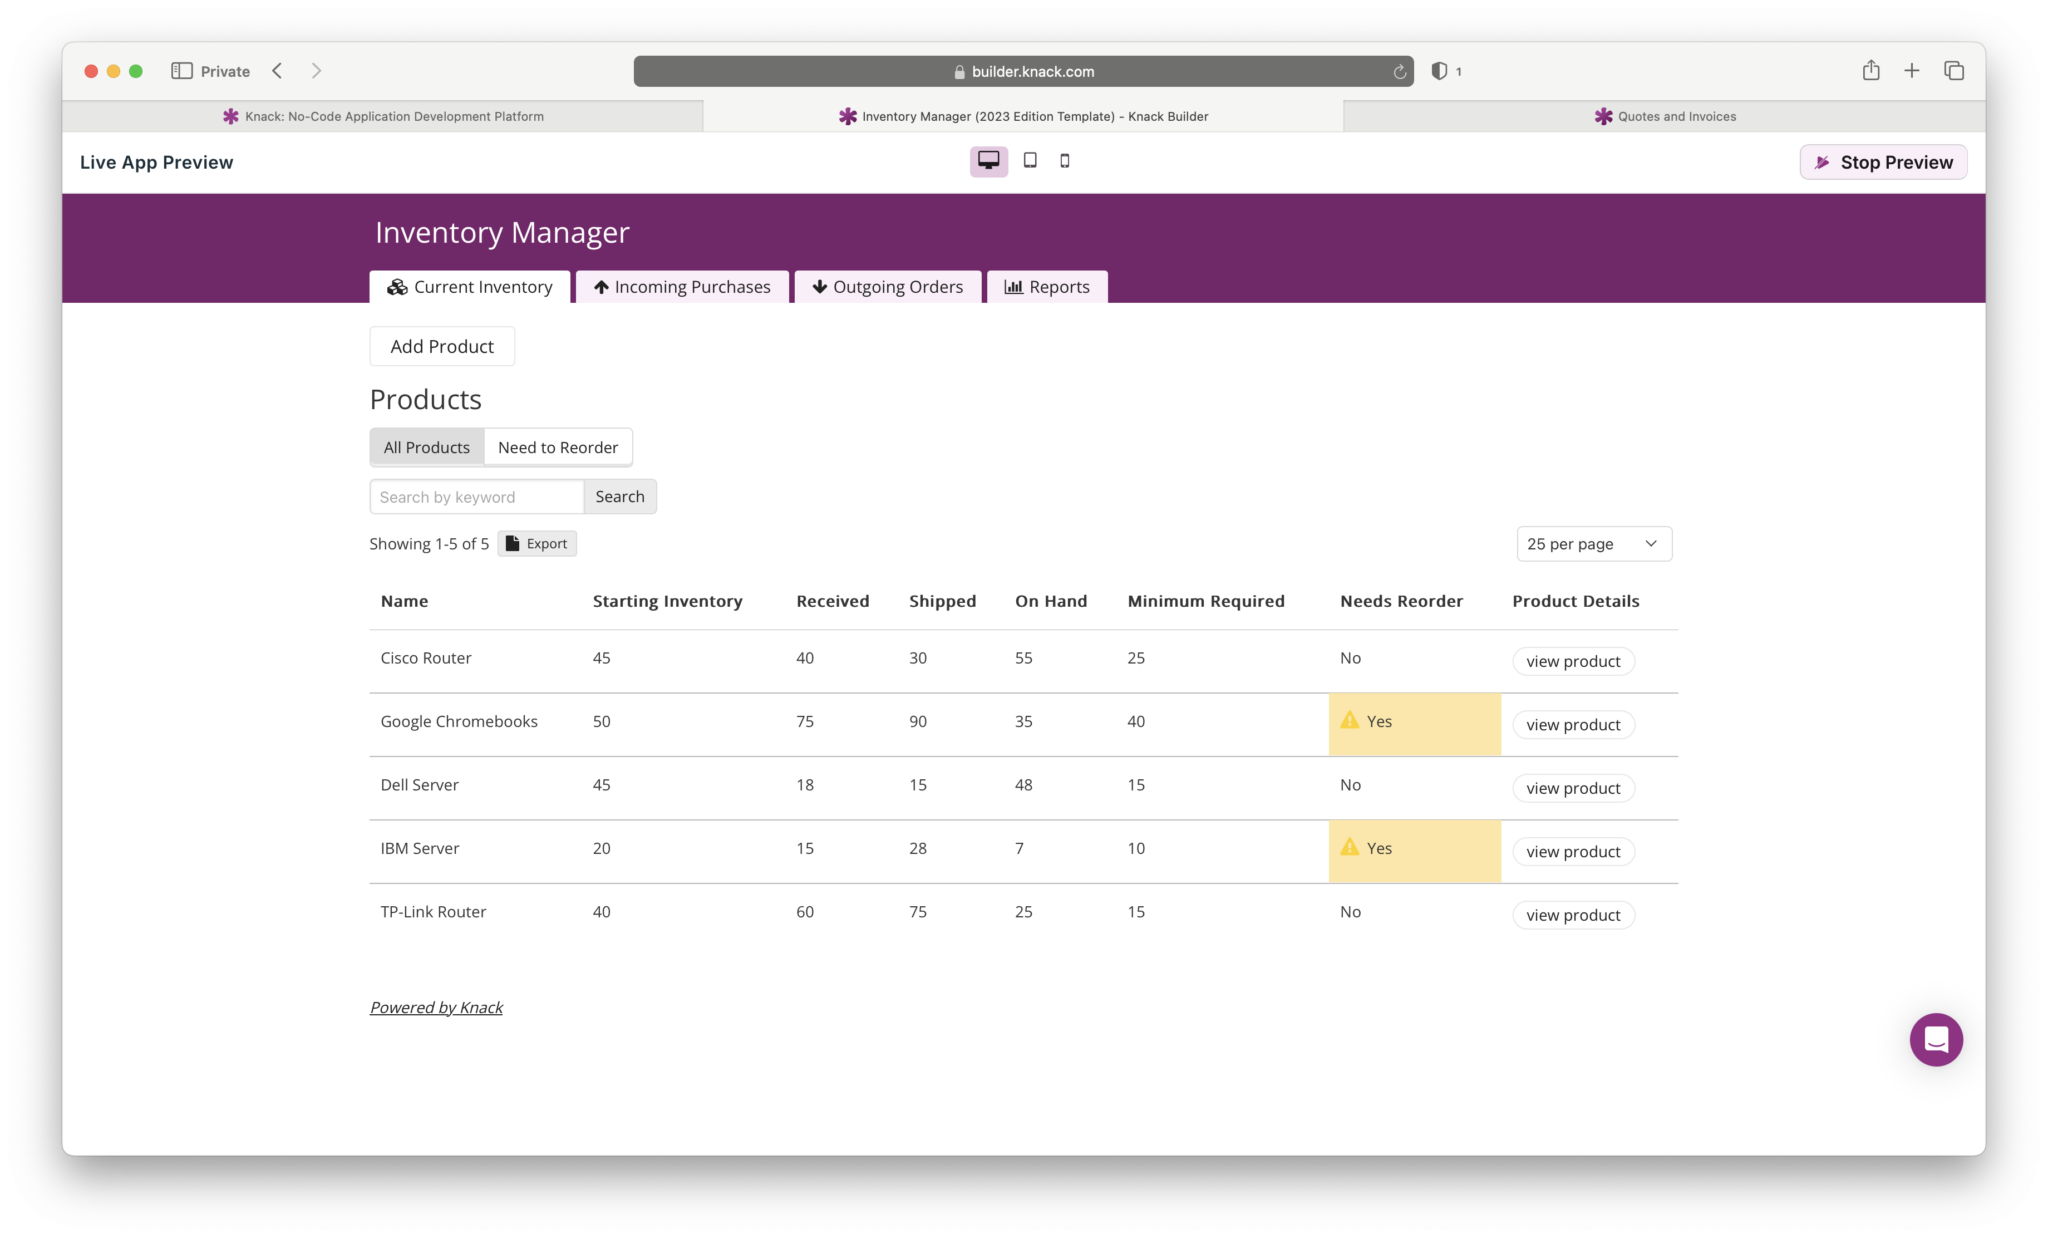Click the browser share icon
The height and width of the screenshot is (1238, 2048).
pyautogui.click(x=1870, y=71)
